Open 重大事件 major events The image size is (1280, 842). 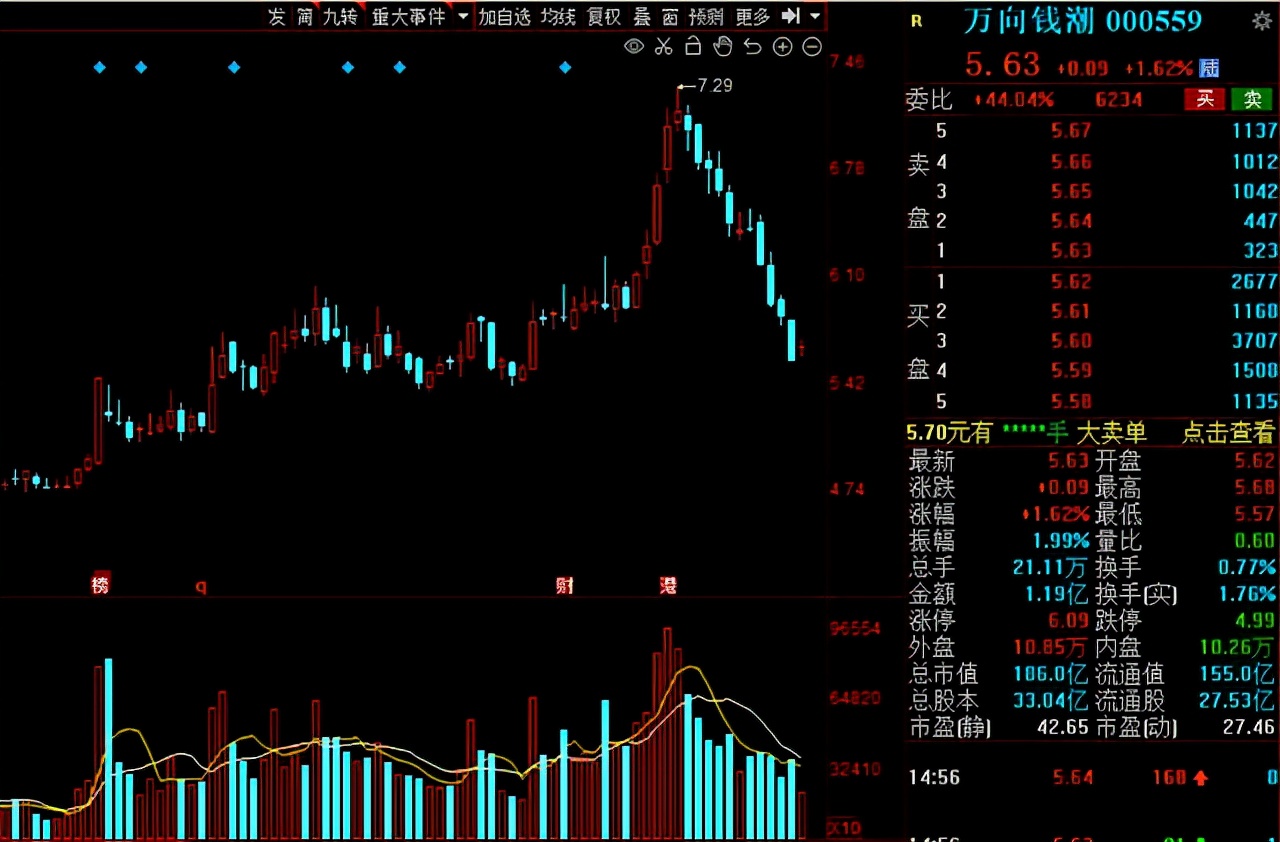pos(408,16)
